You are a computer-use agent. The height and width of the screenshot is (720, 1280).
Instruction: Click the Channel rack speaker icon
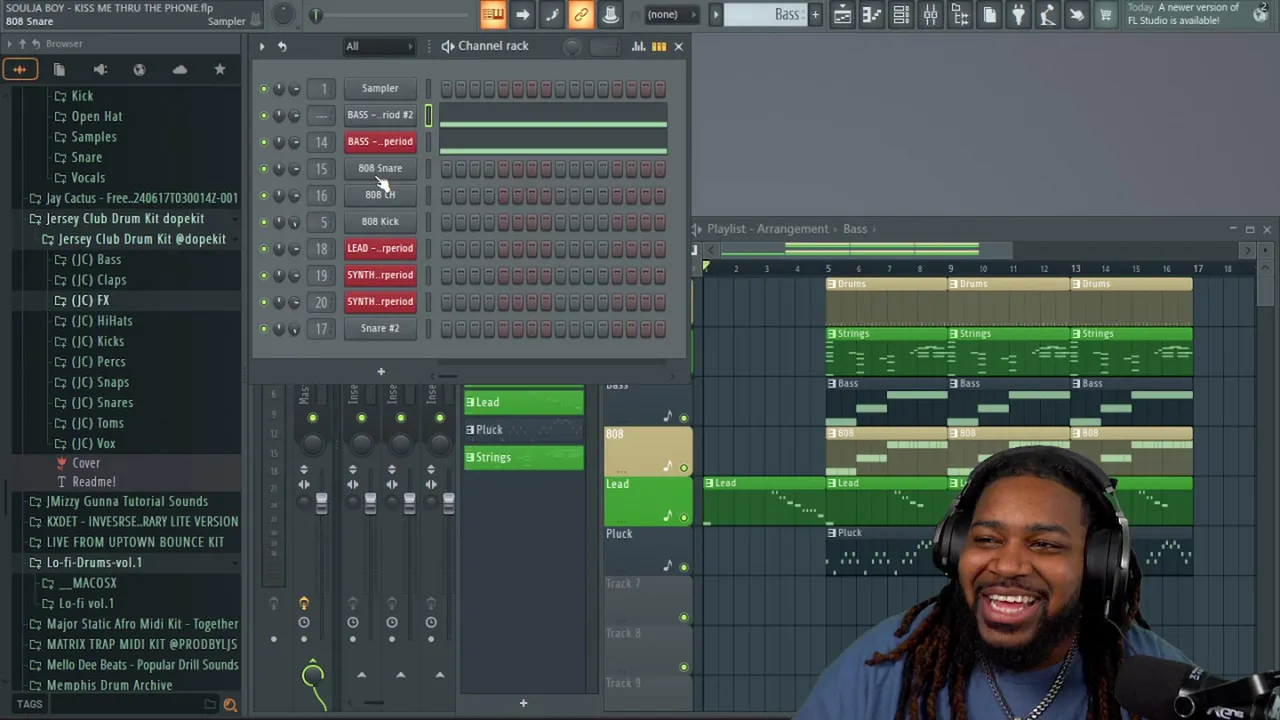point(448,46)
